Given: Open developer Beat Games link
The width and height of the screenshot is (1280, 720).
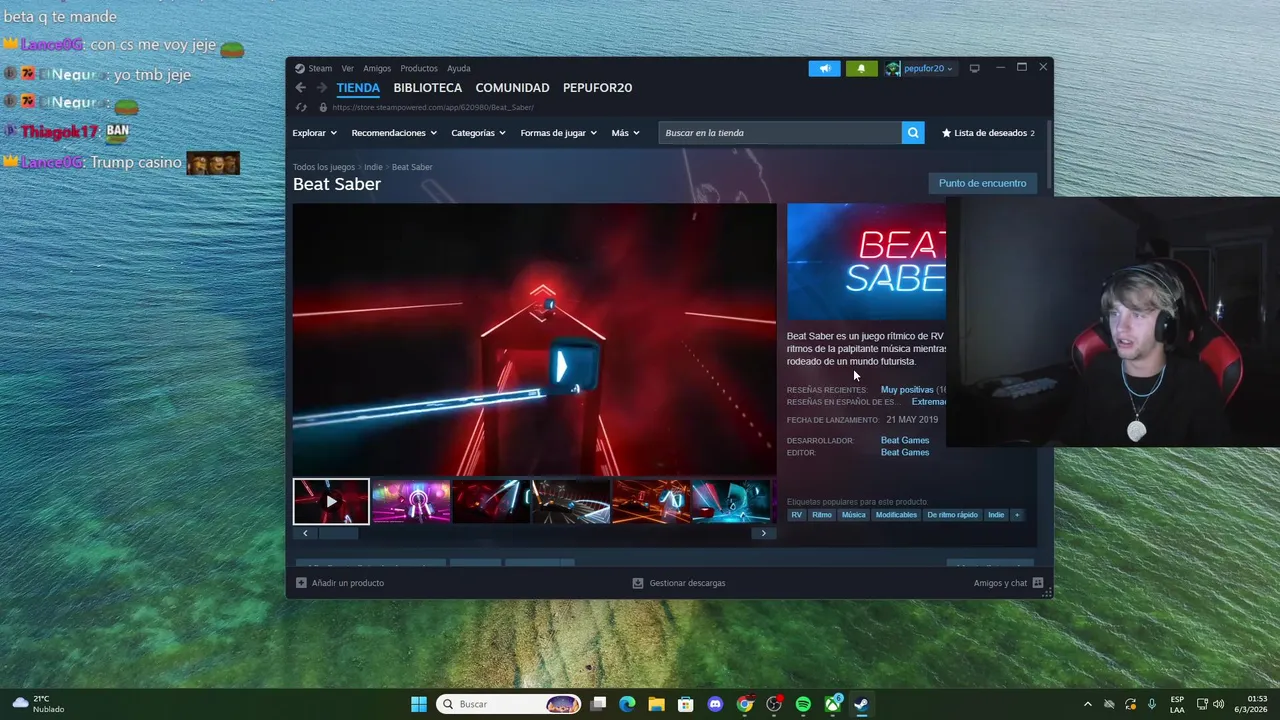Looking at the screenshot, I should coord(905,440).
